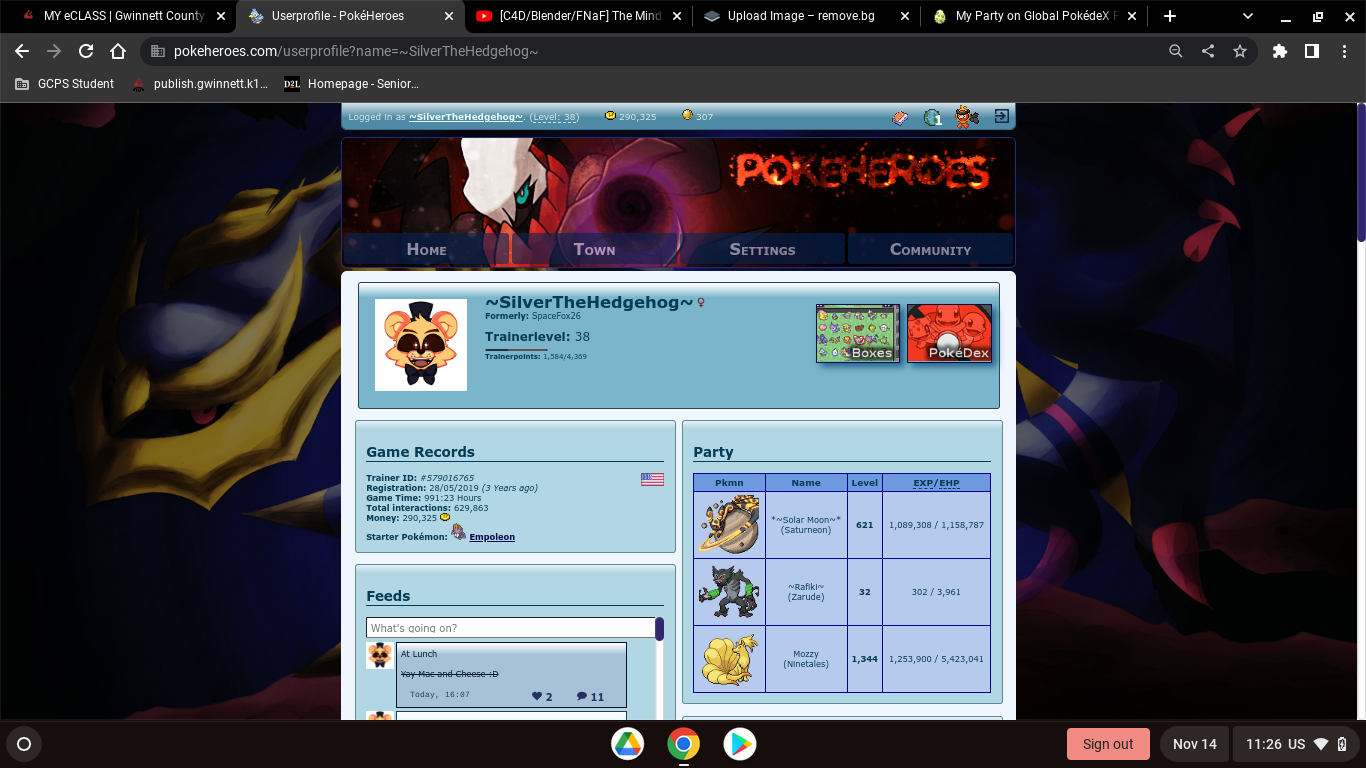The width and height of the screenshot is (1366, 768).
Task: Open the status tray showing 11:26
Action: tap(1295, 744)
